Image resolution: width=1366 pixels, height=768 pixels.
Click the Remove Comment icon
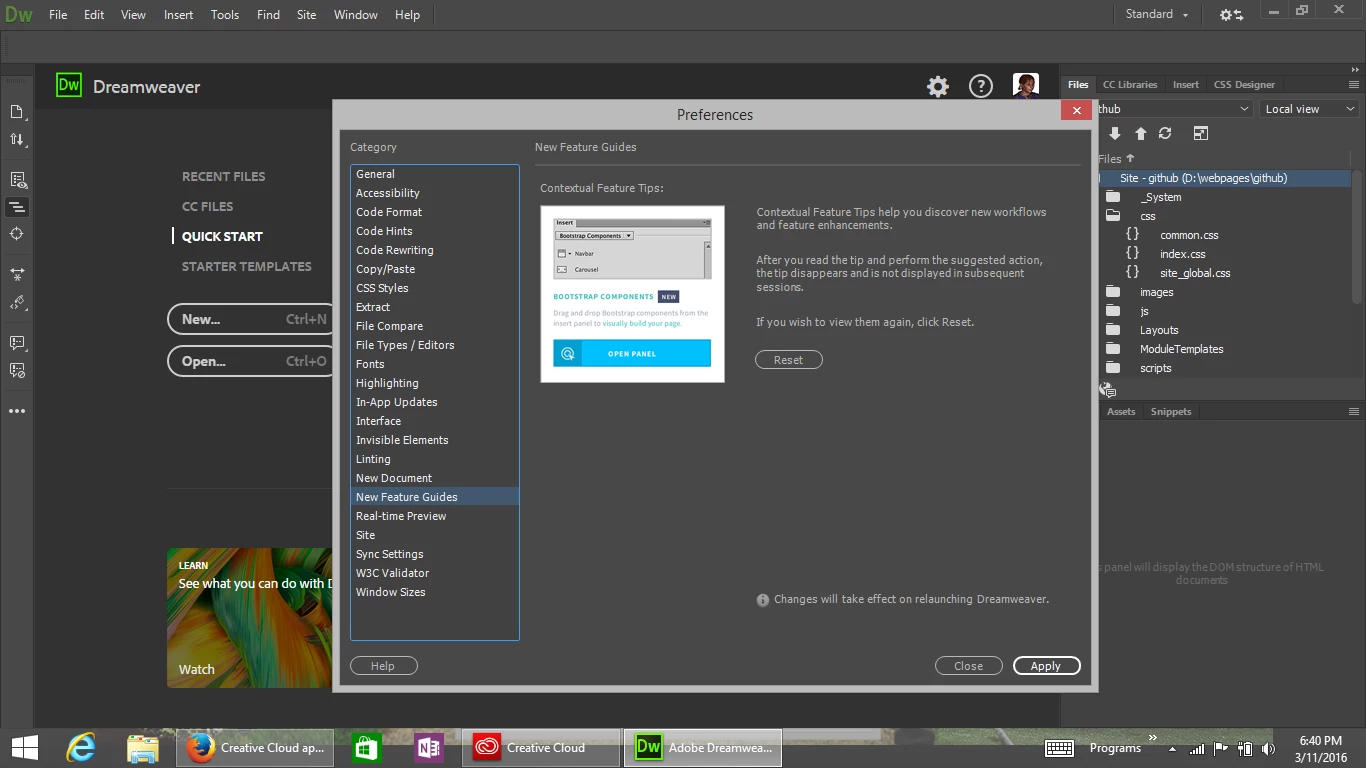coord(17,370)
